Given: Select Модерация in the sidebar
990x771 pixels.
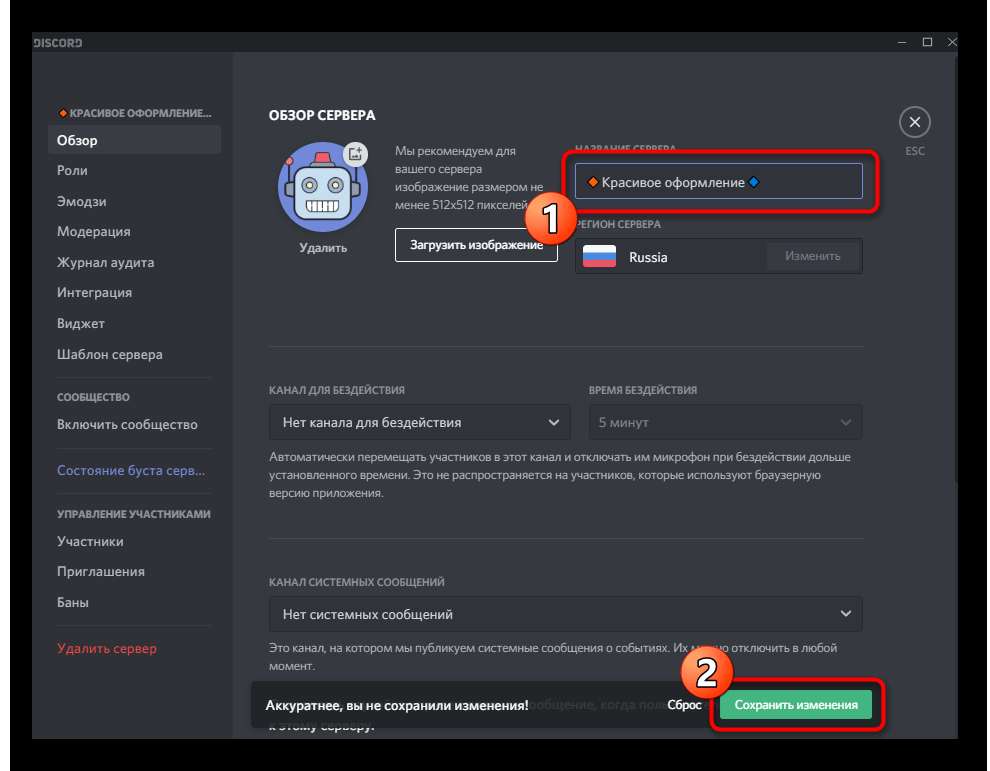Looking at the screenshot, I should tap(93, 232).
